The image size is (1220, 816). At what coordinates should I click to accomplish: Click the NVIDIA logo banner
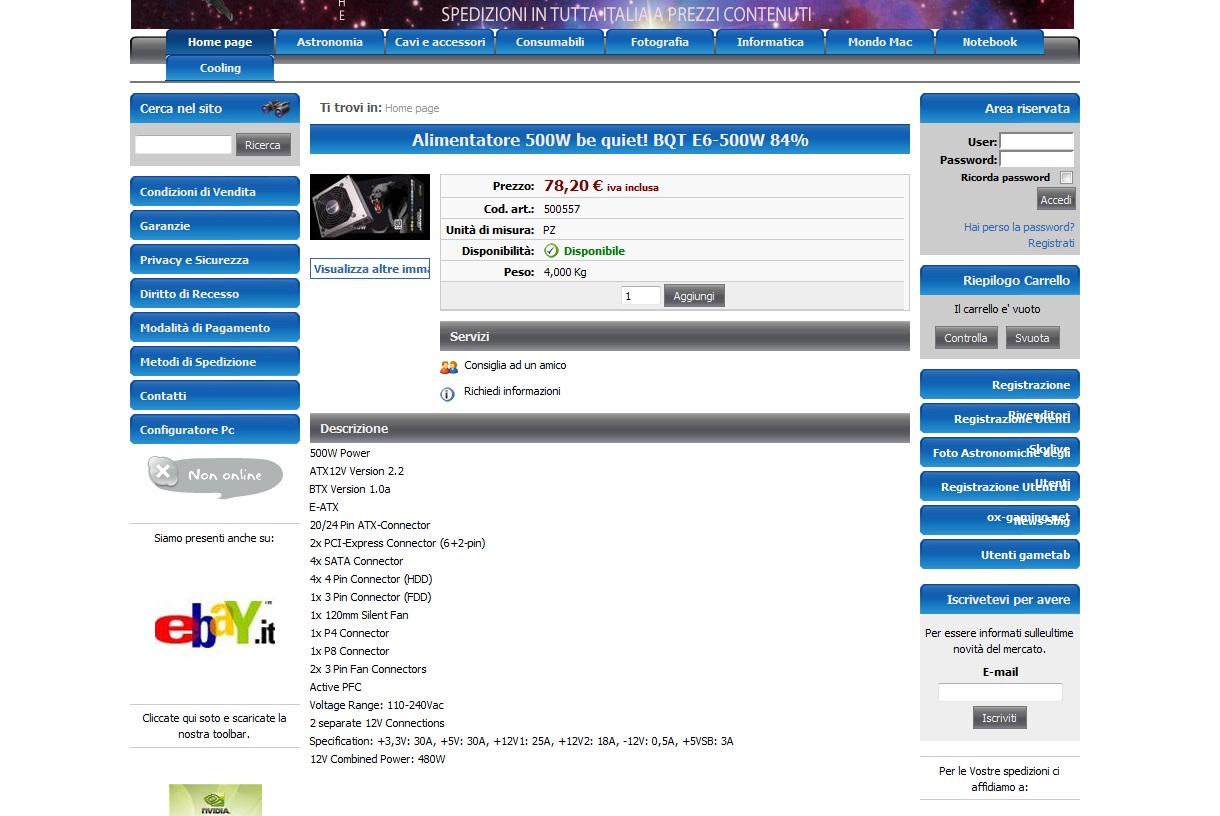click(215, 800)
